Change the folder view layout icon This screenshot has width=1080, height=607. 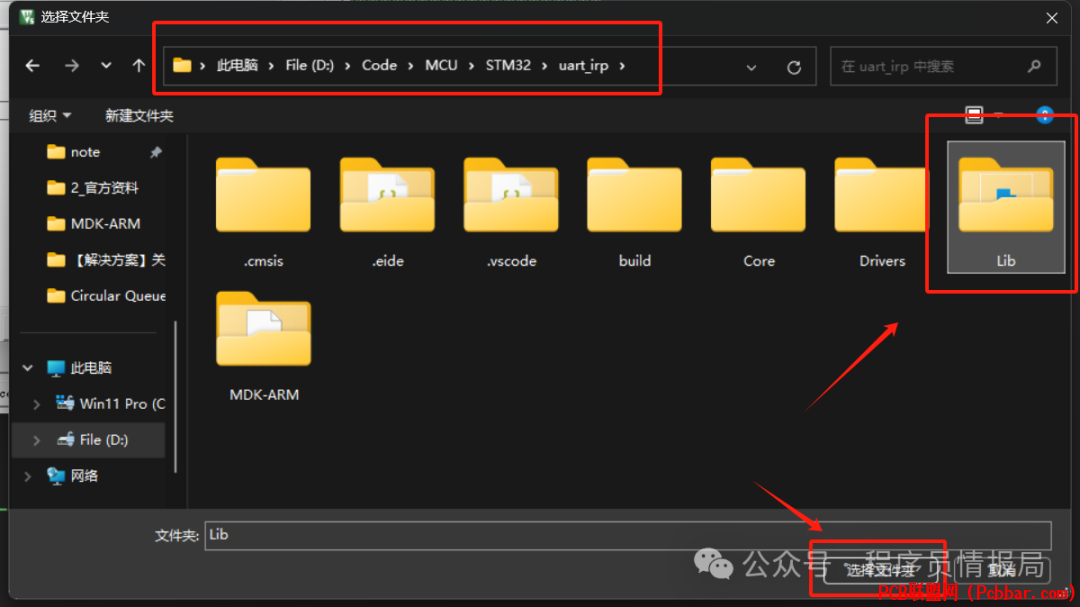tap(974, 115)
